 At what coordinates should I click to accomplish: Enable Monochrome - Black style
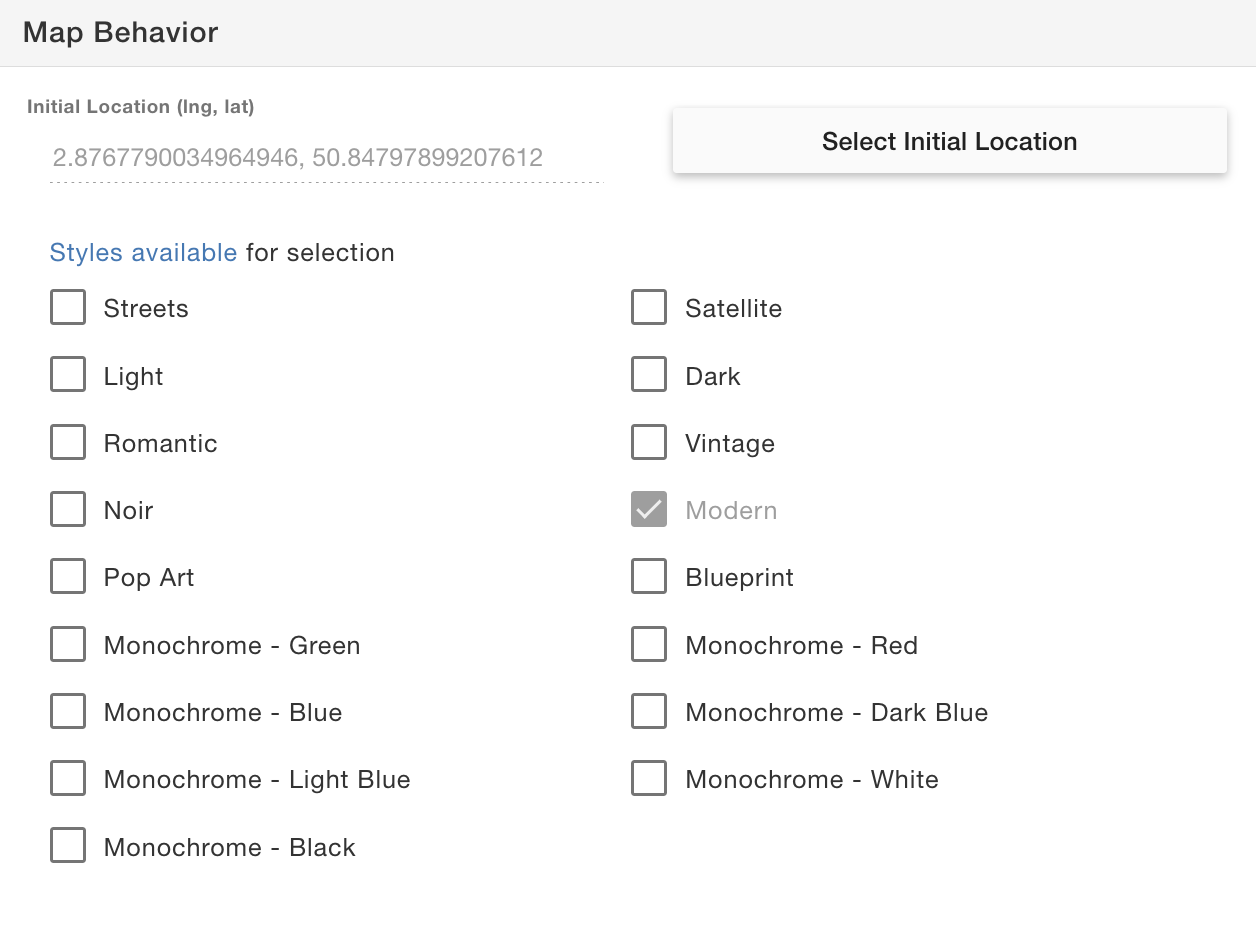(68, 847)
